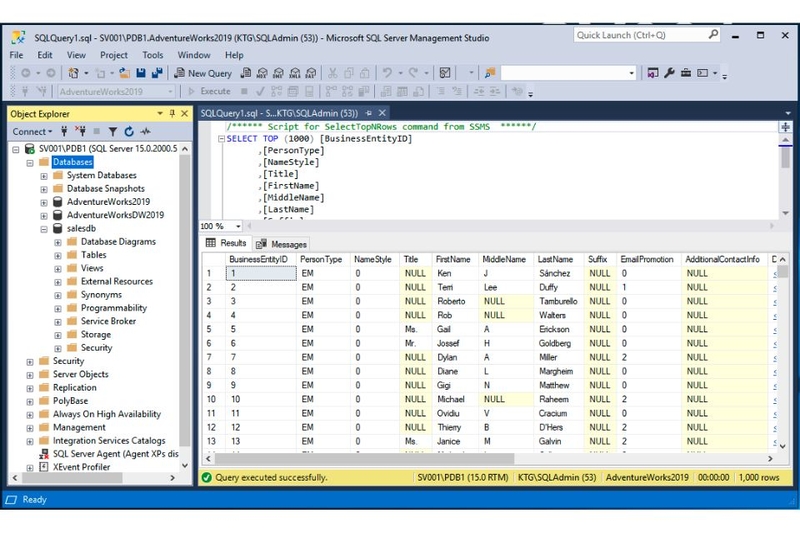The height and width of the screenshot is (533, 800).
Task: Click the Object Explorer horizontal scrollbar
Action: [71, 478]
